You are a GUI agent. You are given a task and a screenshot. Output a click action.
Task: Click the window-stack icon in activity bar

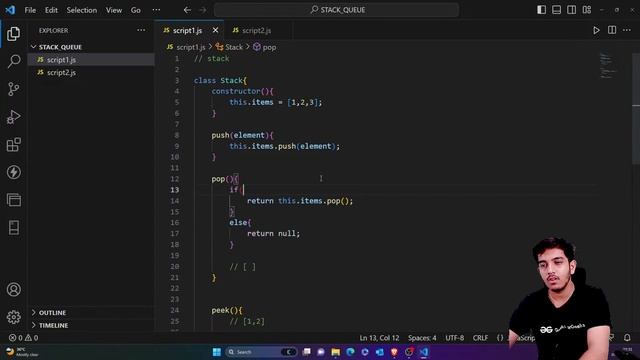pyautogui.click(x=13, y=200)
